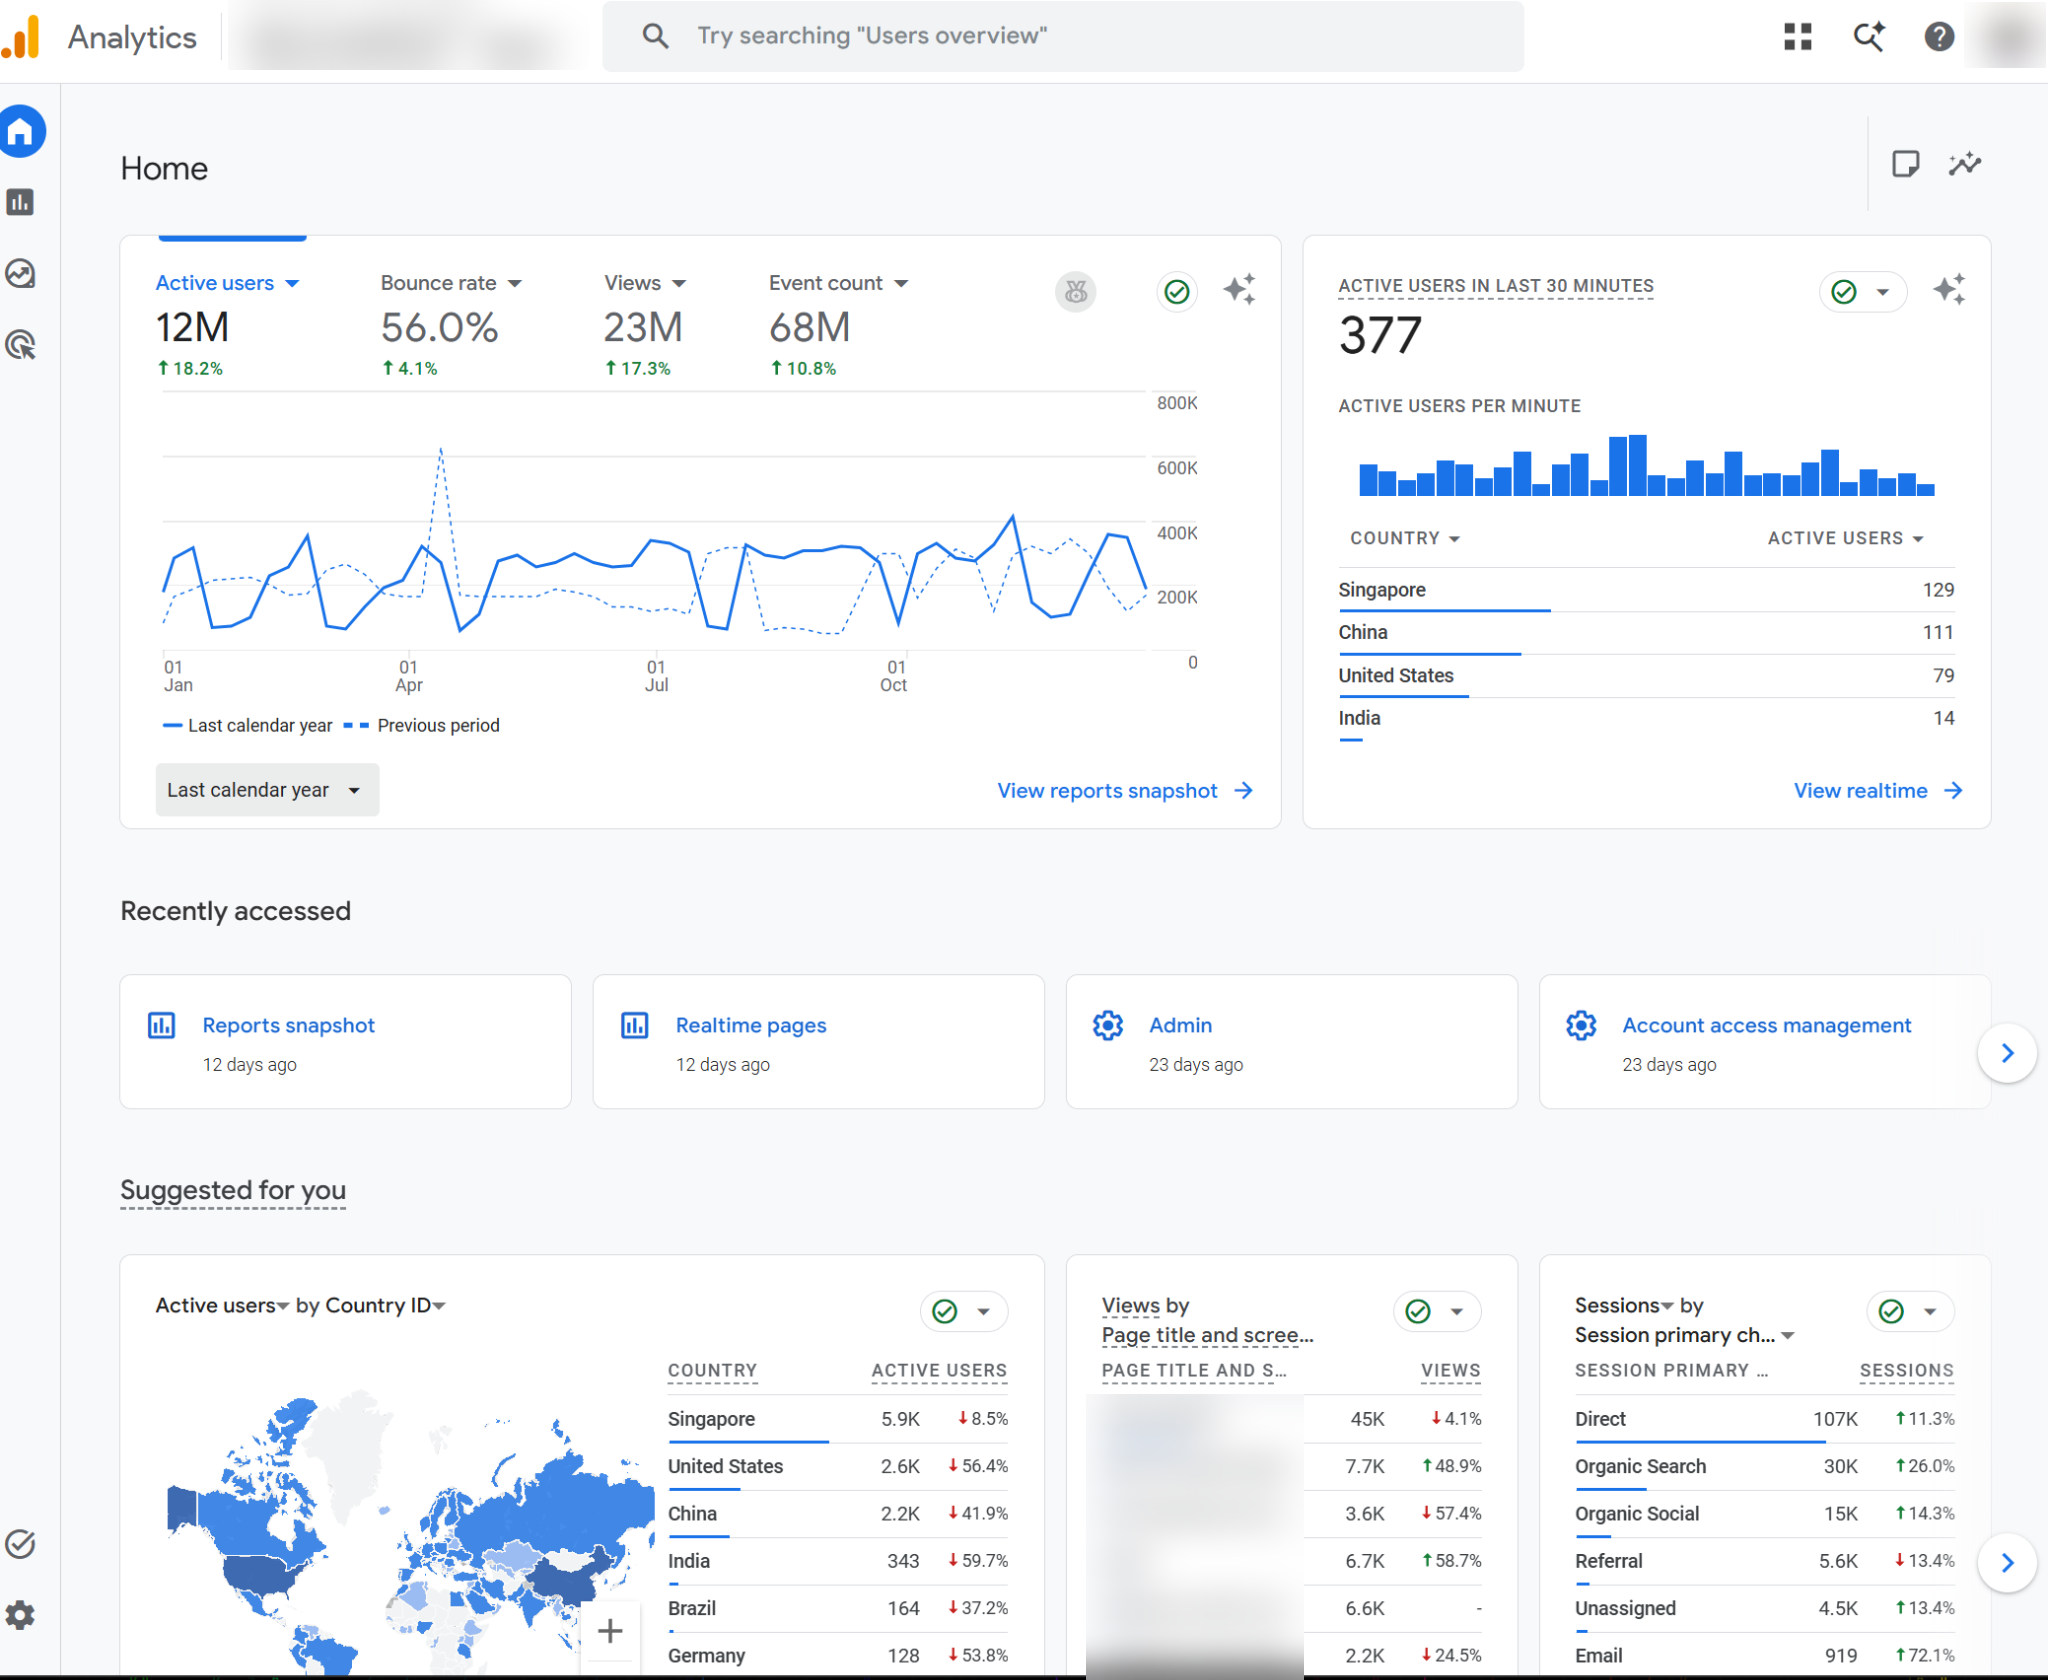Click the search magnifier icon
2048x1680 pixels.
655,36
